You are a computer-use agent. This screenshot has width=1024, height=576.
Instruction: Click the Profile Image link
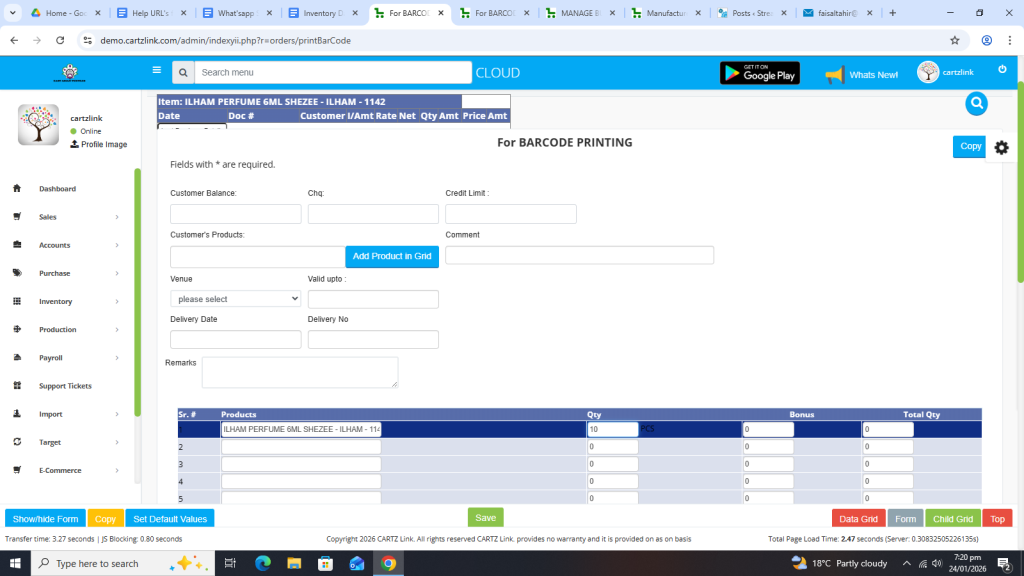(103, 145)
